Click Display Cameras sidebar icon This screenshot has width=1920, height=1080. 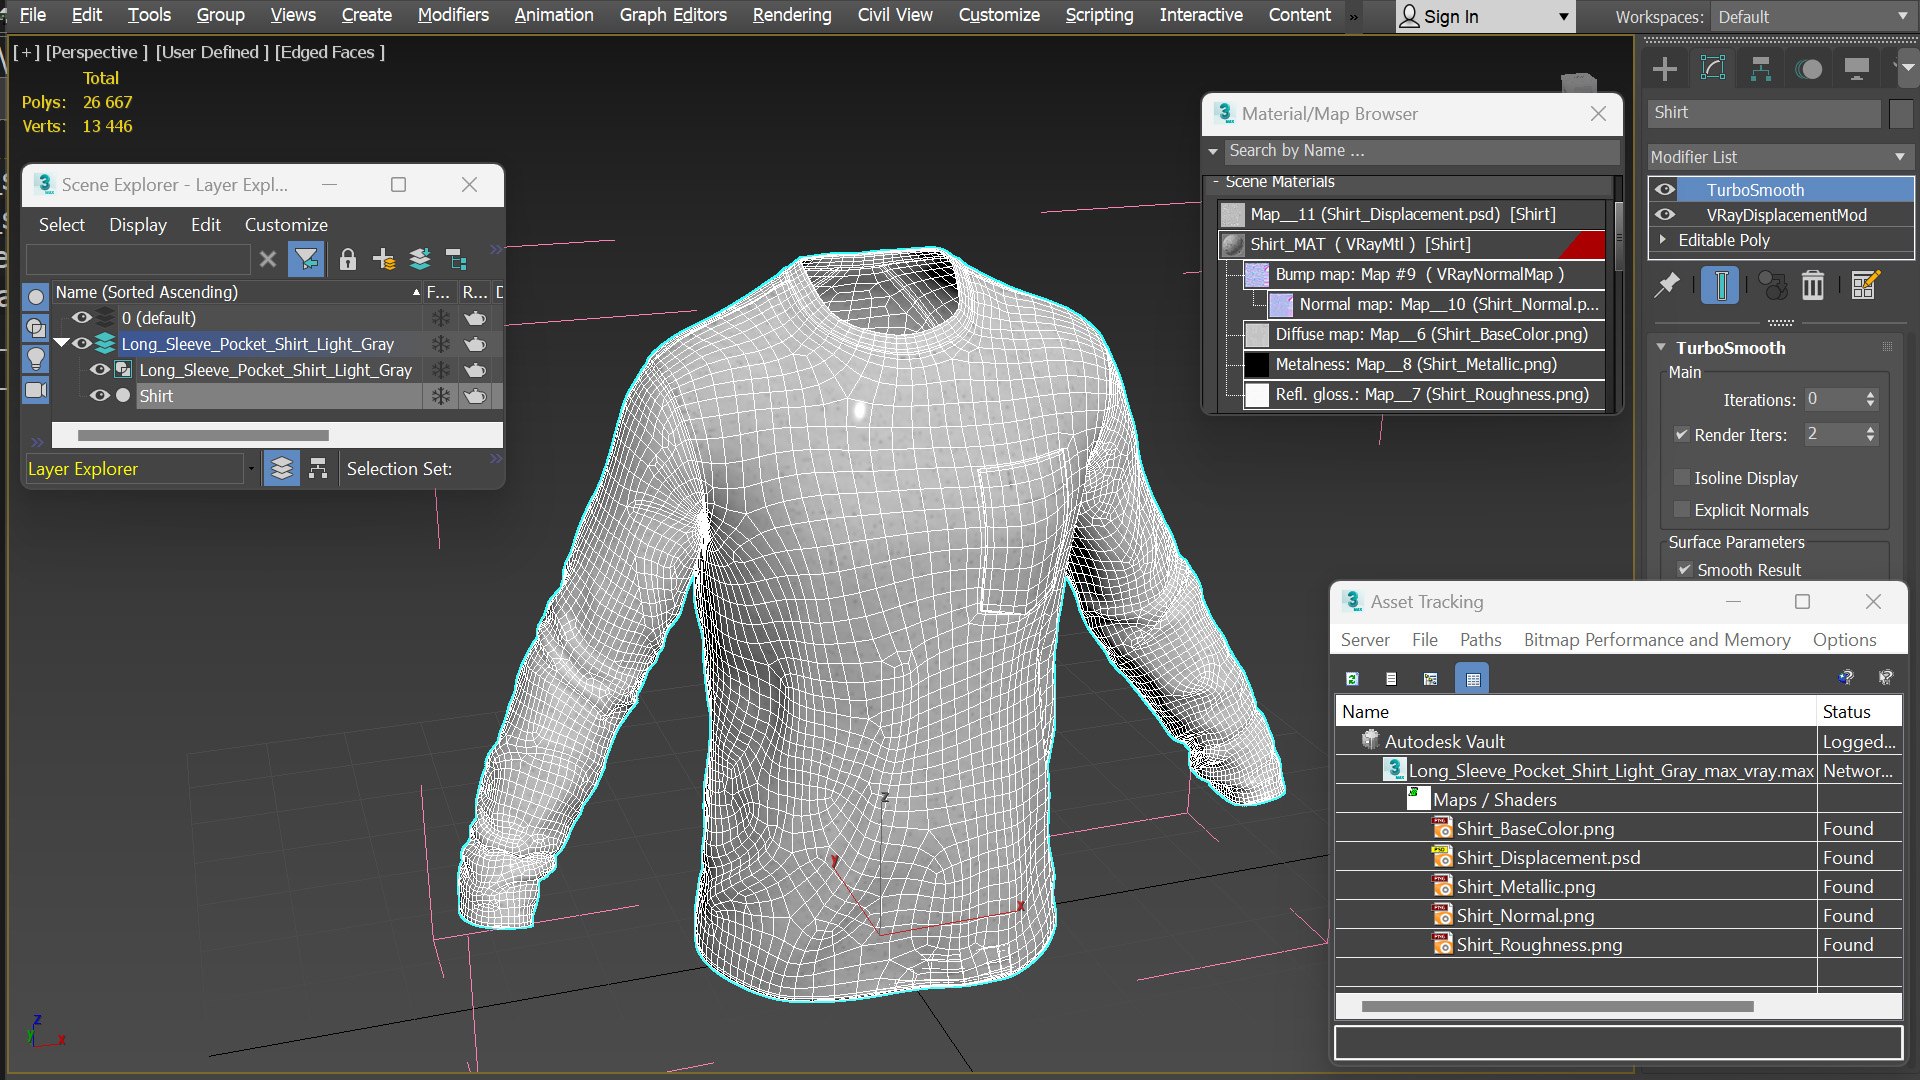coord(36,390)
